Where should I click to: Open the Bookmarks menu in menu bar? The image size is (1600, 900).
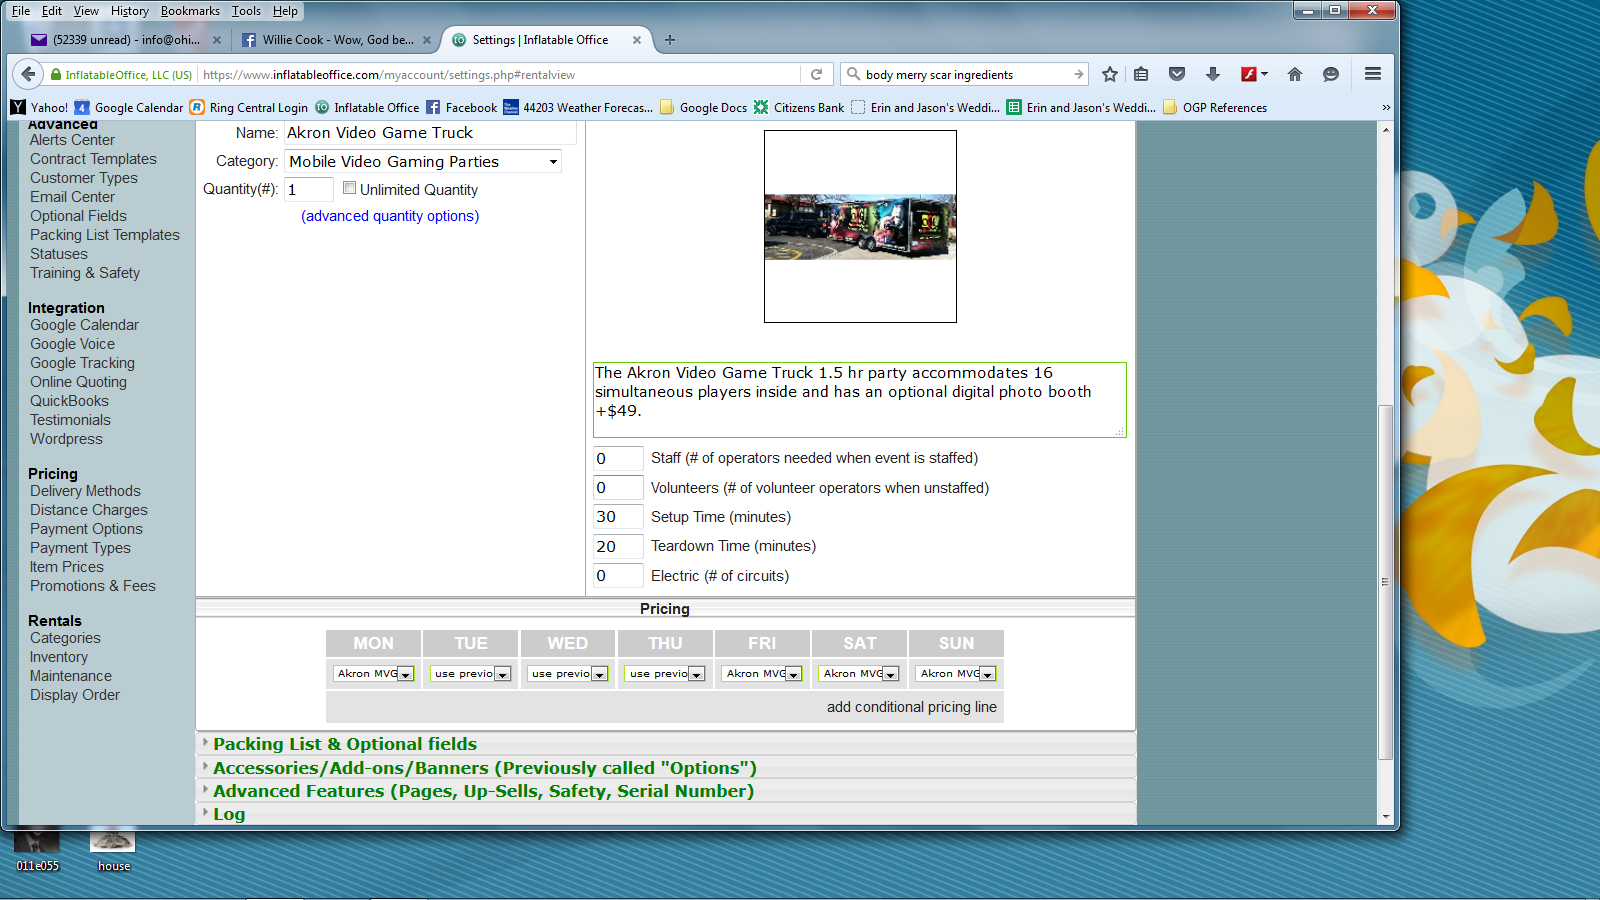190,11
